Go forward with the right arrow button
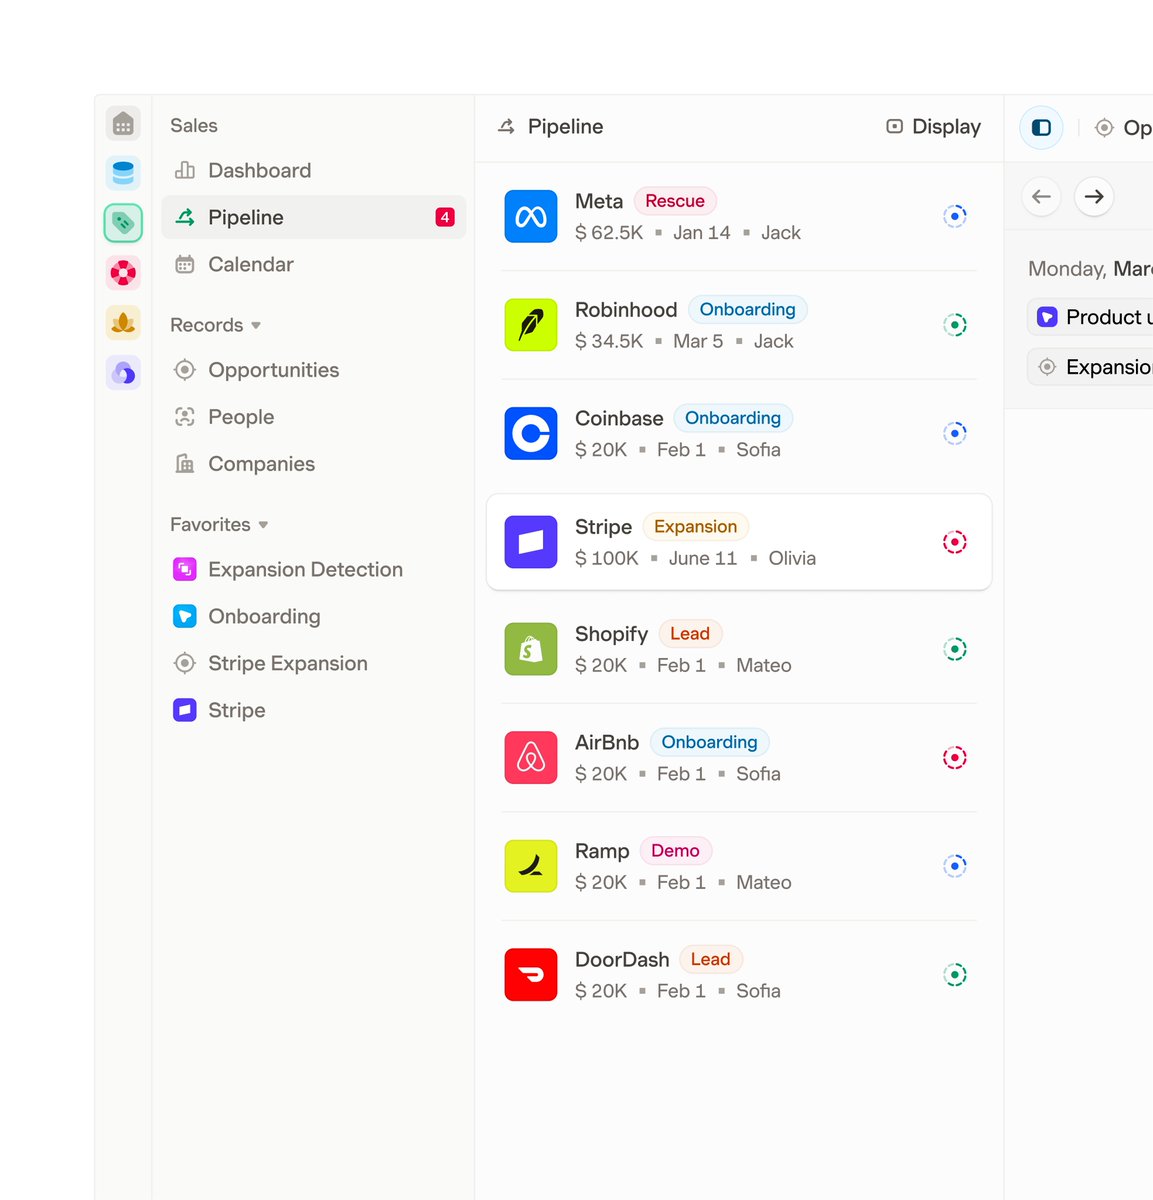The image size is (1153, 1200). coord(1094,197)
